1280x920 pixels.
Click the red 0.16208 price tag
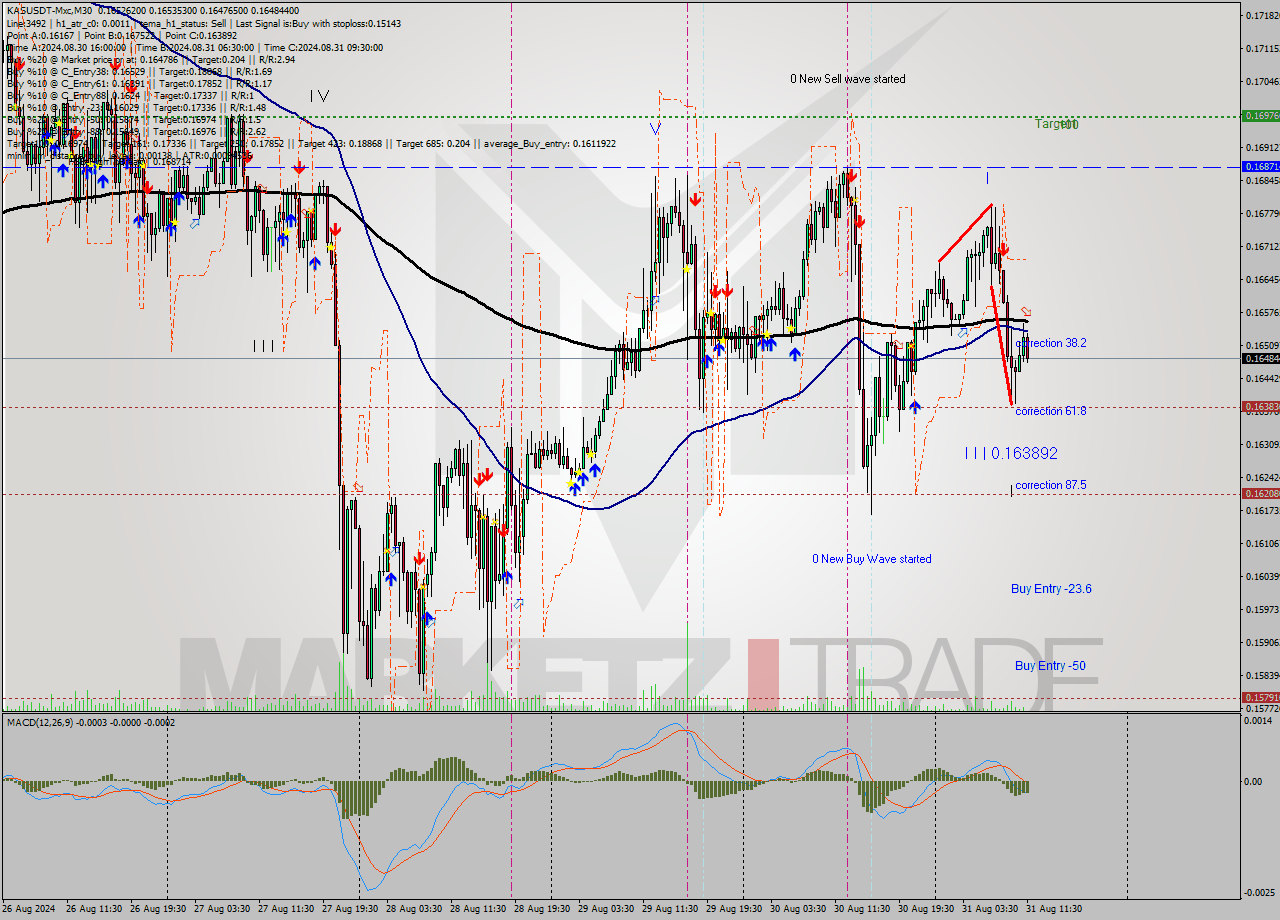[x=1260, y=494]
